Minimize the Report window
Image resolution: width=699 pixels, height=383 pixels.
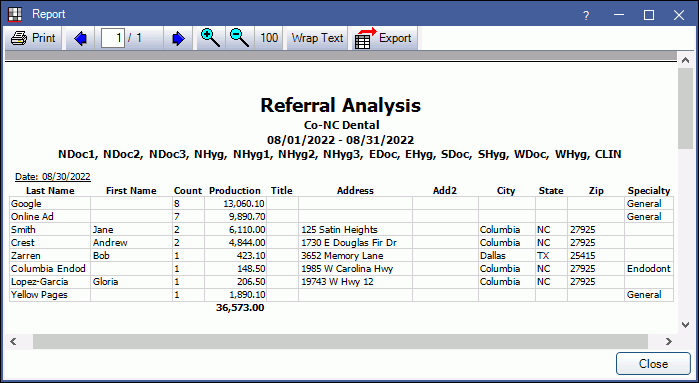tap(619, 15)
